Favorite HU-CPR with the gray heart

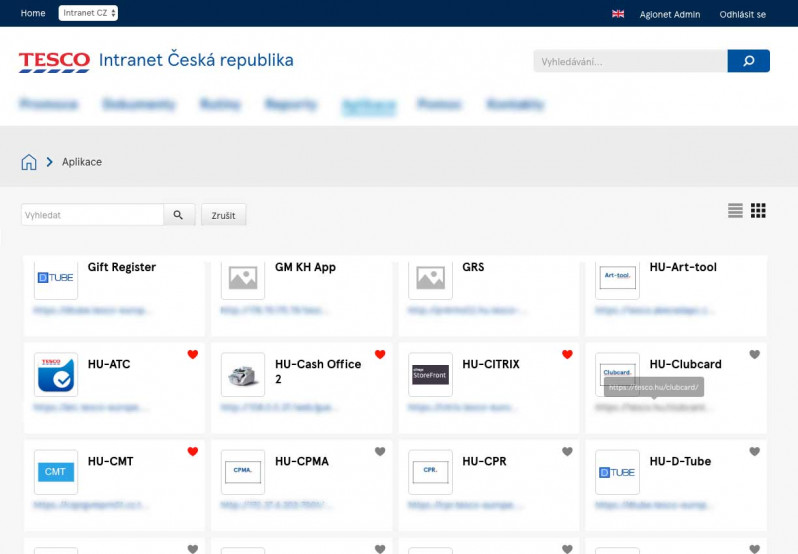[x=567, y=451]
